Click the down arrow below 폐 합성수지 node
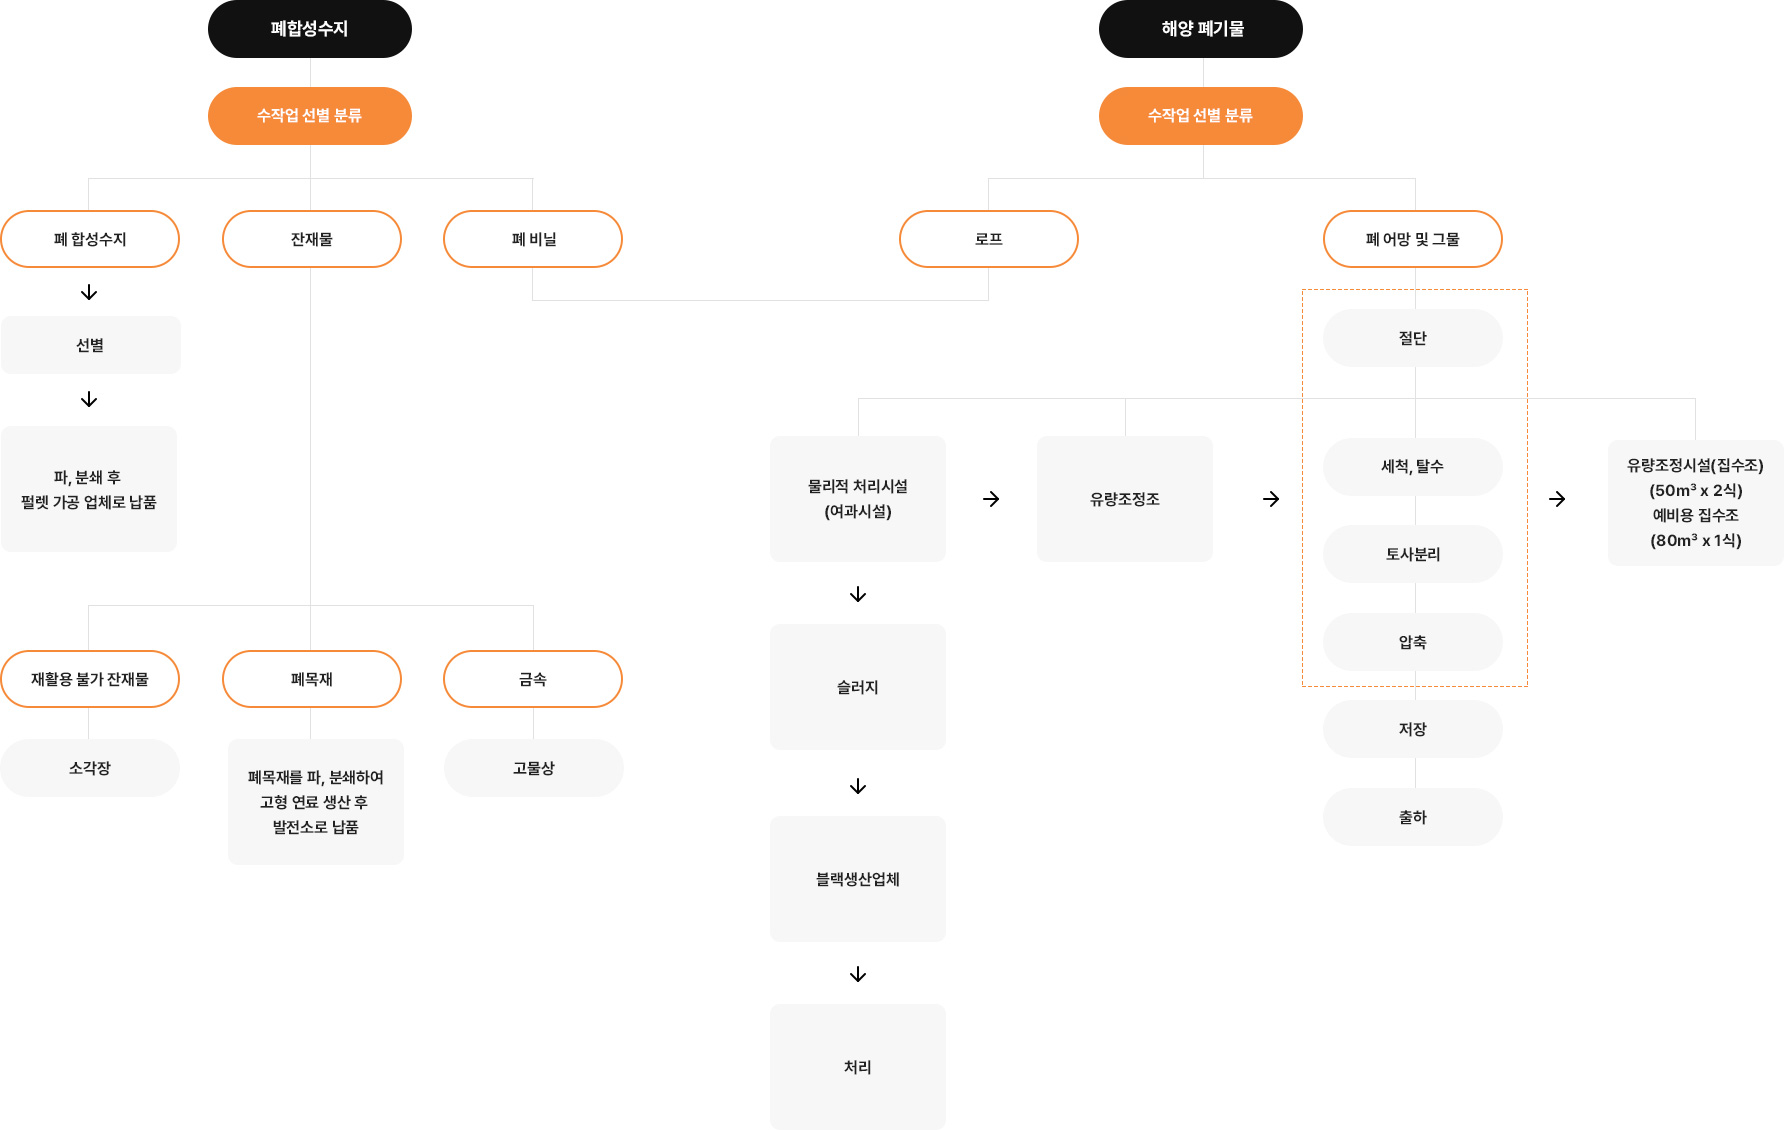Screen dimensions: 1784x1130 89,293
